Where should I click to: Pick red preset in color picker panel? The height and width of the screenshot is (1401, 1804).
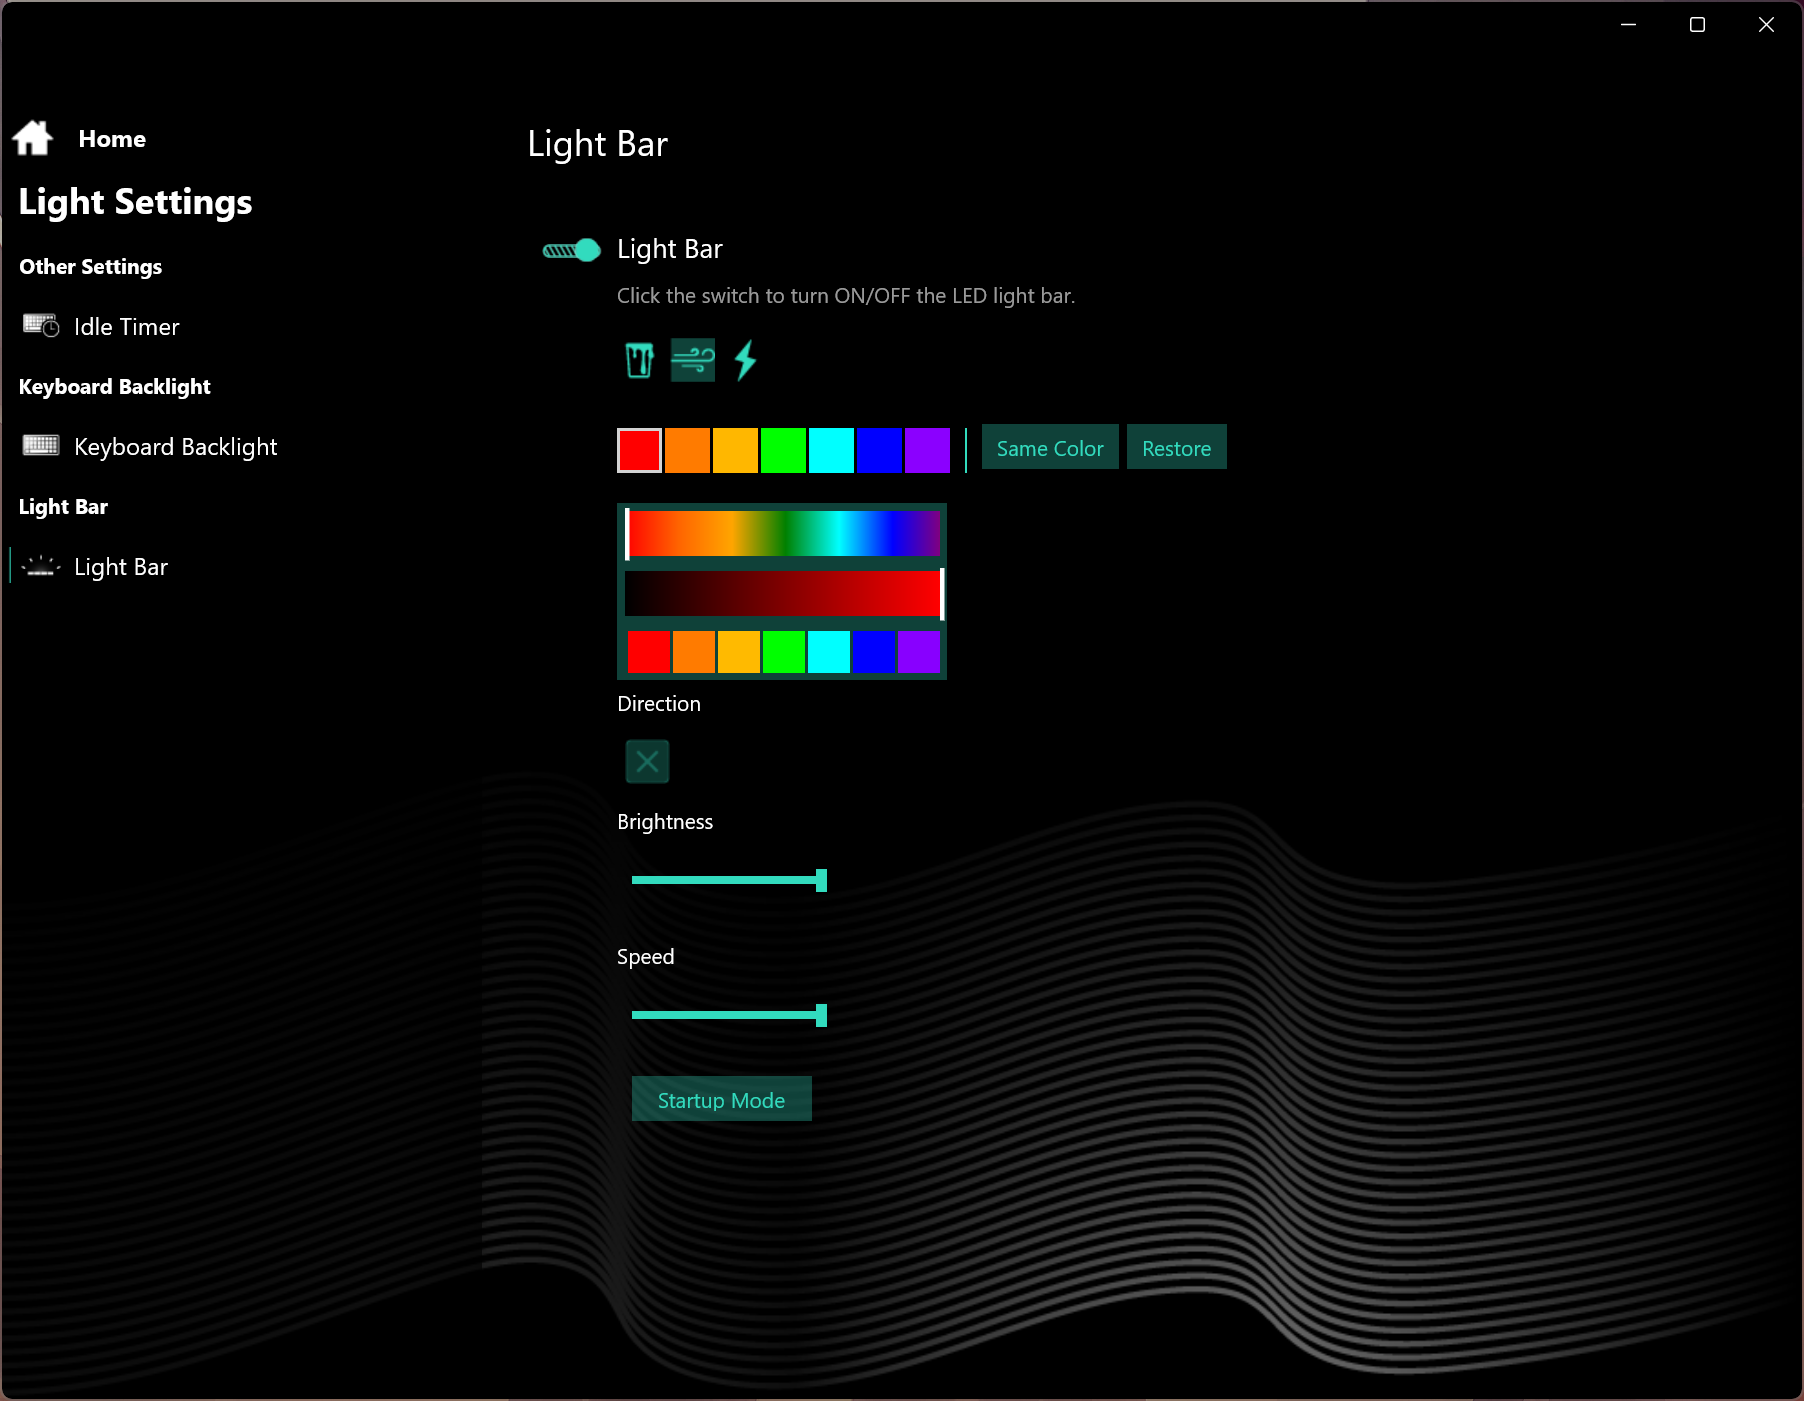point(649,652)
